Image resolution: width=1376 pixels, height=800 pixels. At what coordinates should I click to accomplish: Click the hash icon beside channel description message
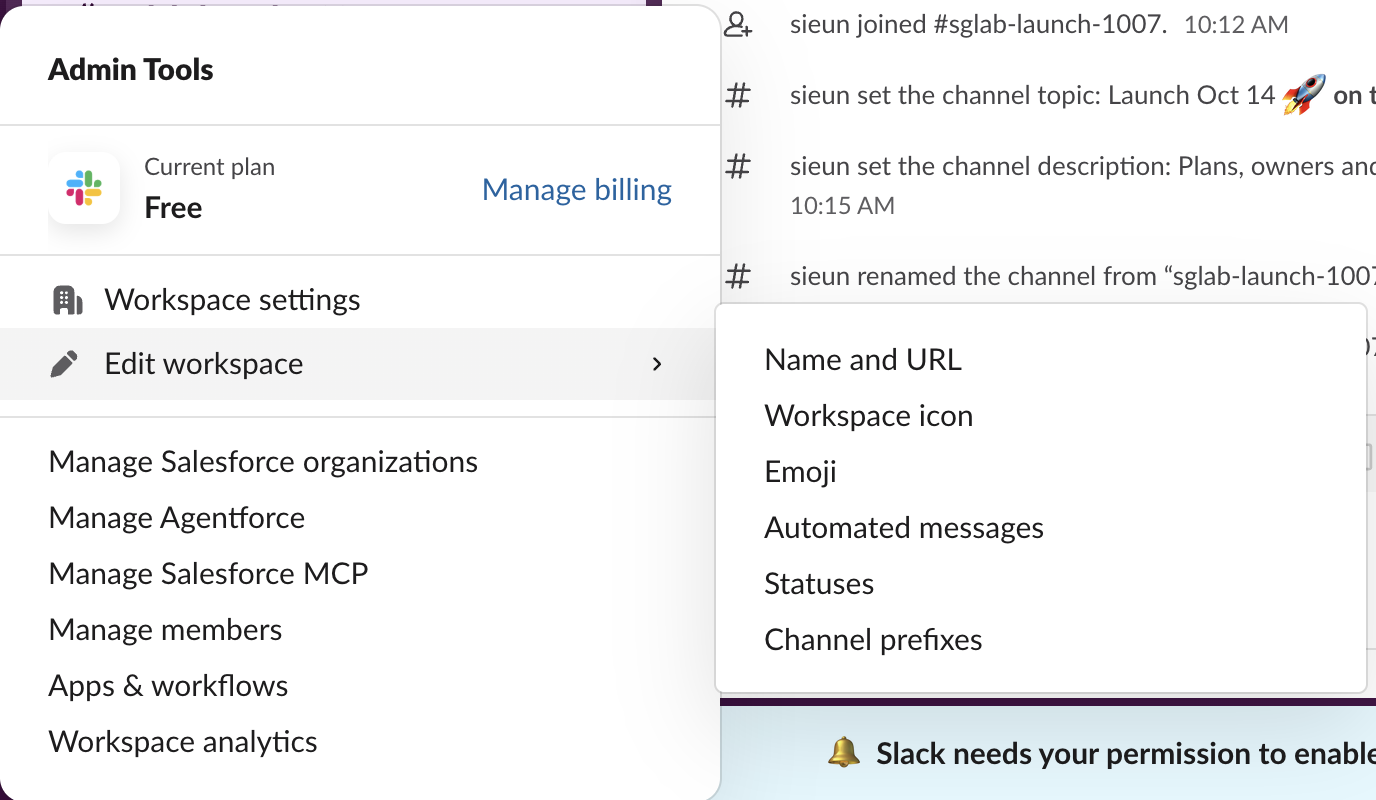tap(738, 166)
